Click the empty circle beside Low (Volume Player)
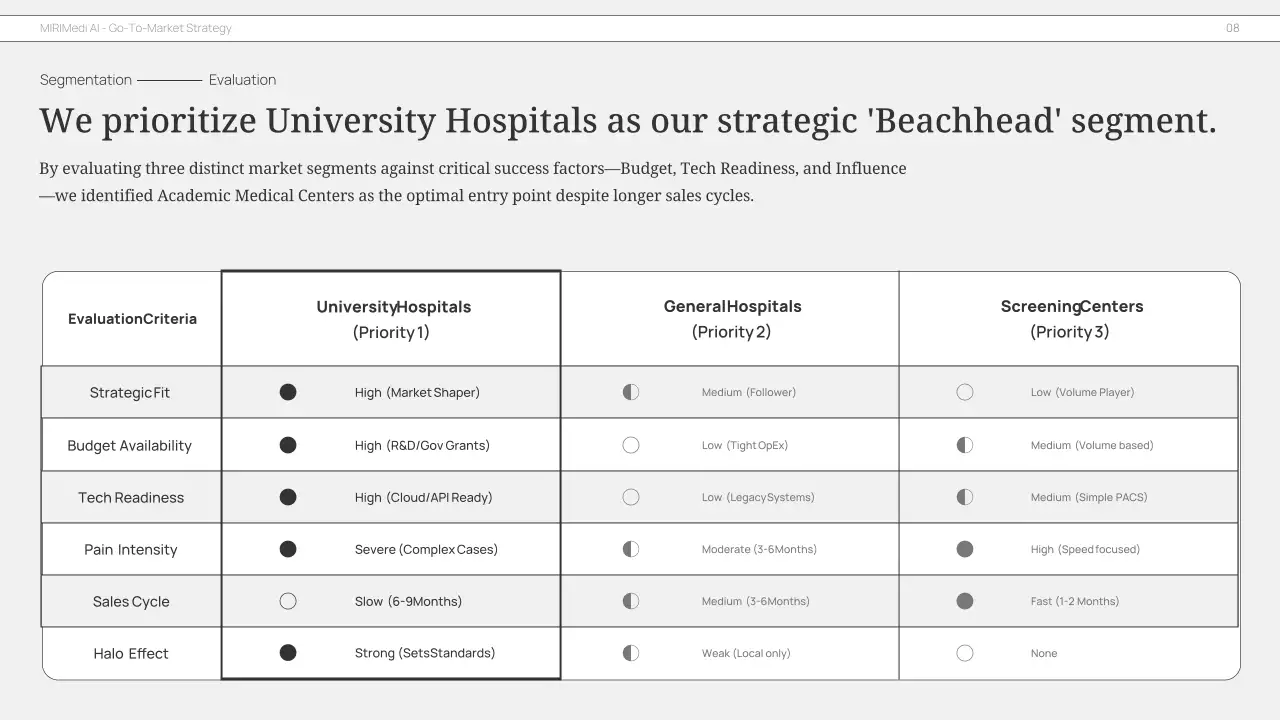This screenshot has height=720, width=1280. (965, 392)
